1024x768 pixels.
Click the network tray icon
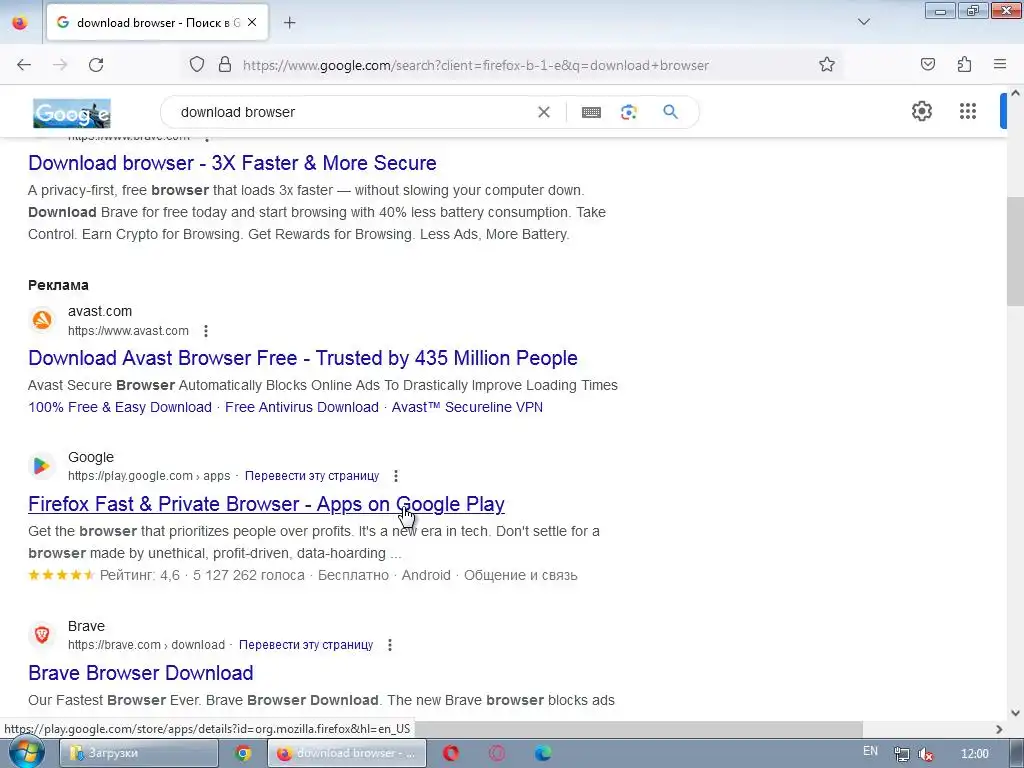tap(901, 754)
